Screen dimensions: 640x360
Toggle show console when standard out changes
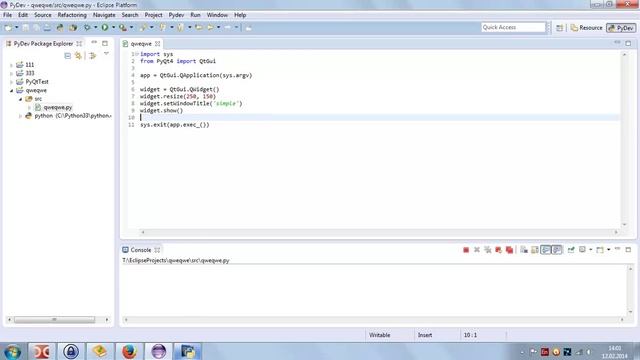[546, 250]
